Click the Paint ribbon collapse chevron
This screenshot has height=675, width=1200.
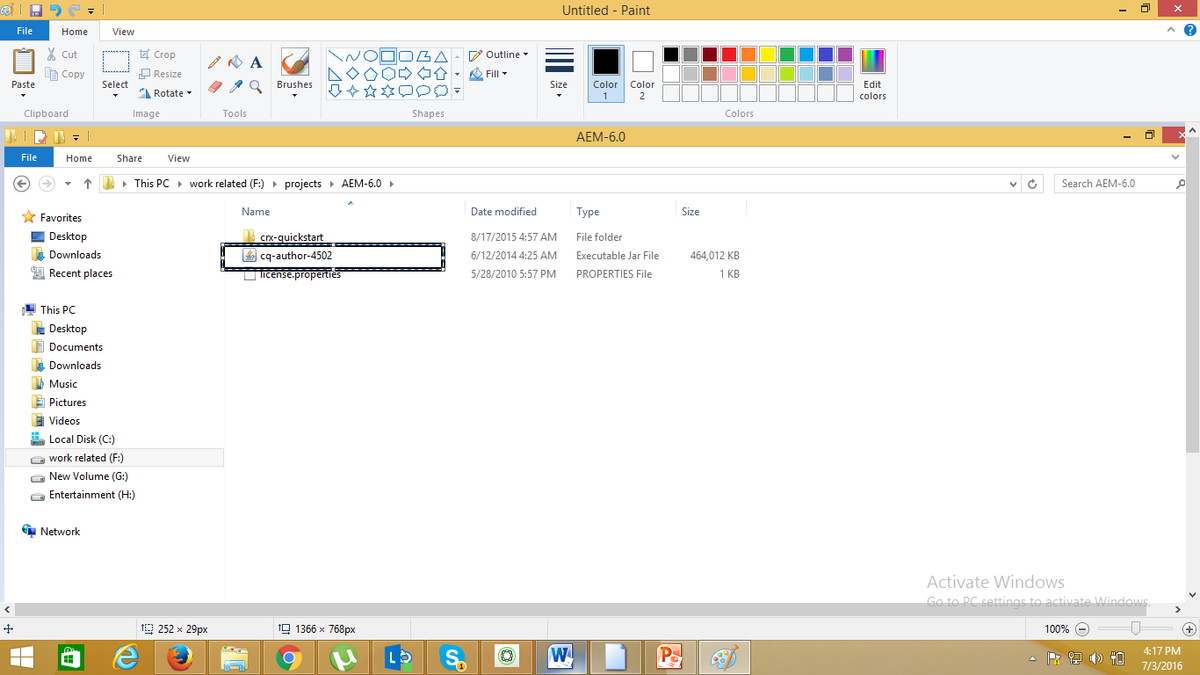1171,31
